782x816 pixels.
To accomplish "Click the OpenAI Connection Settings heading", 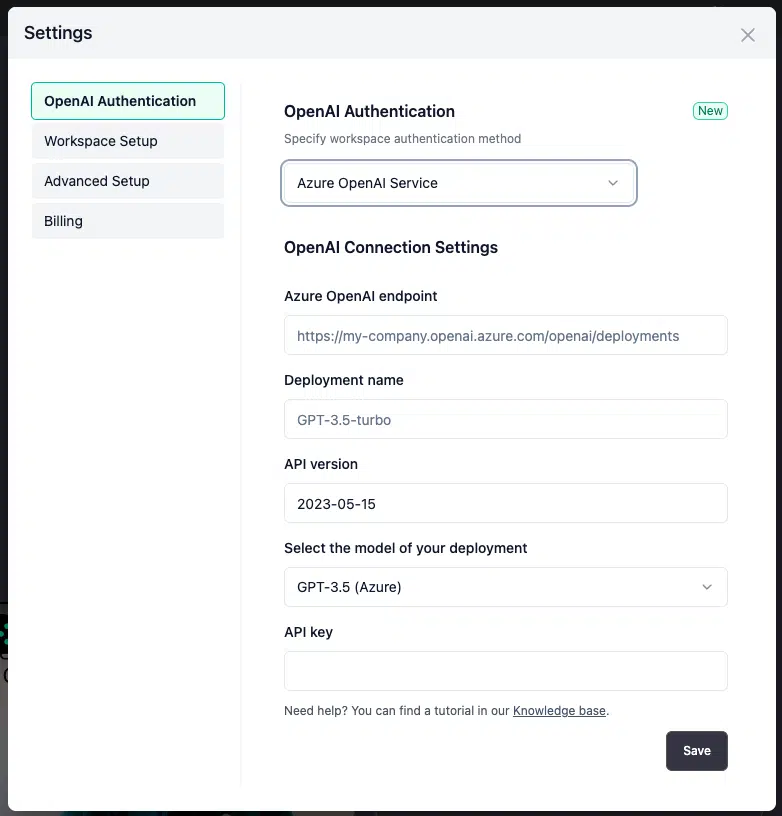I will point(391,247).
